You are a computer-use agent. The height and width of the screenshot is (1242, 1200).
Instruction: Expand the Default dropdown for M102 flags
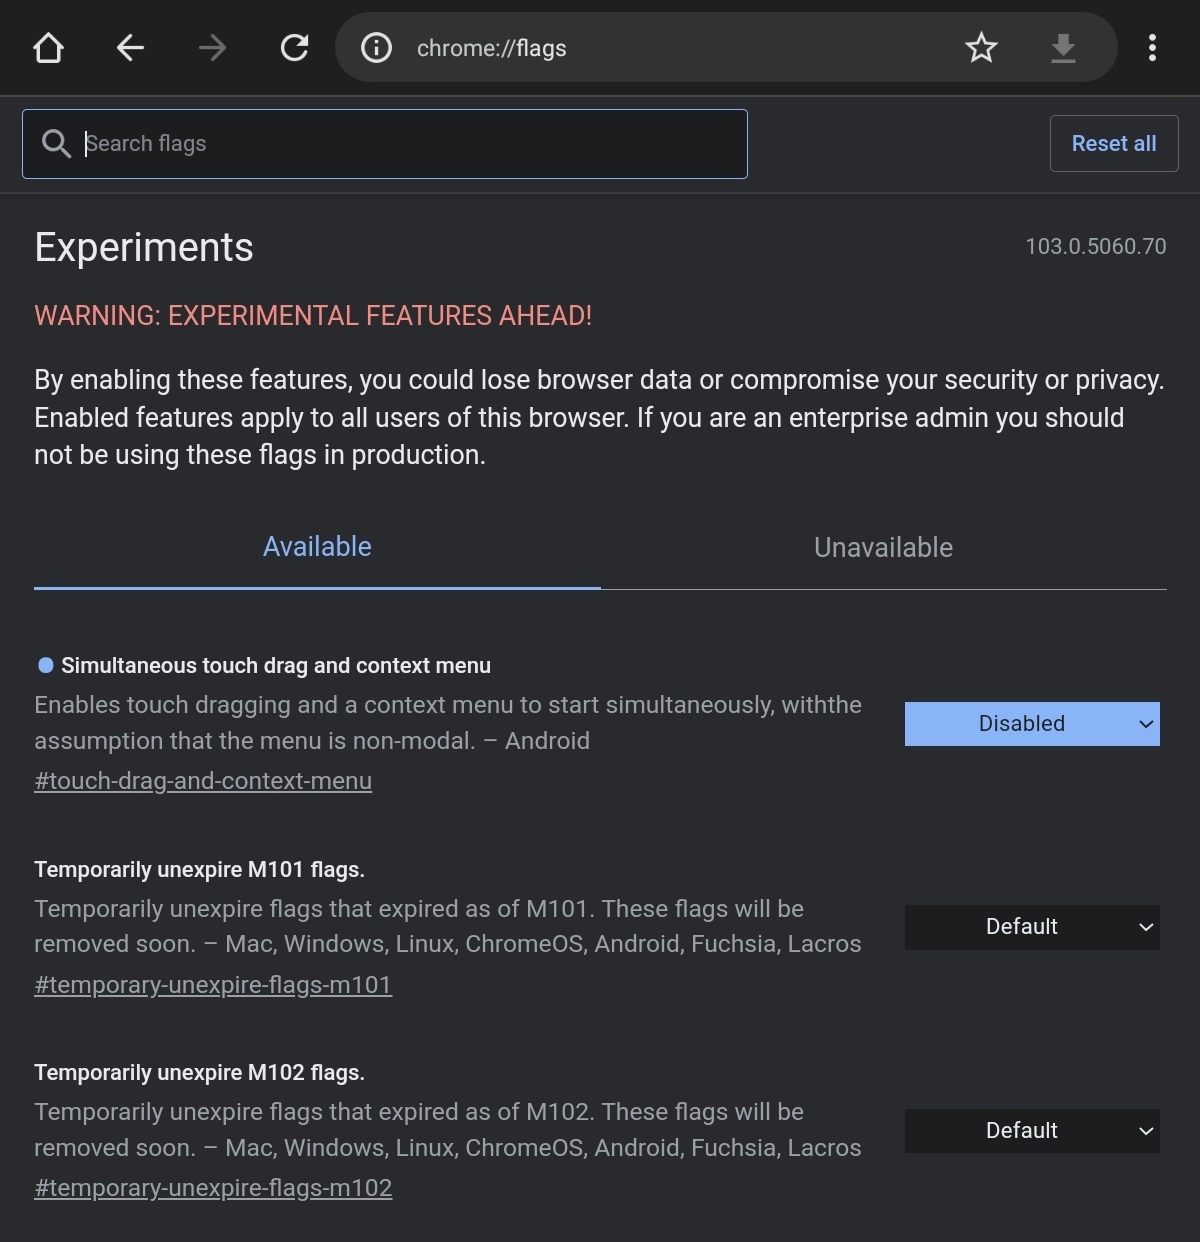pyautogui.click(x=1031, y=1131)
